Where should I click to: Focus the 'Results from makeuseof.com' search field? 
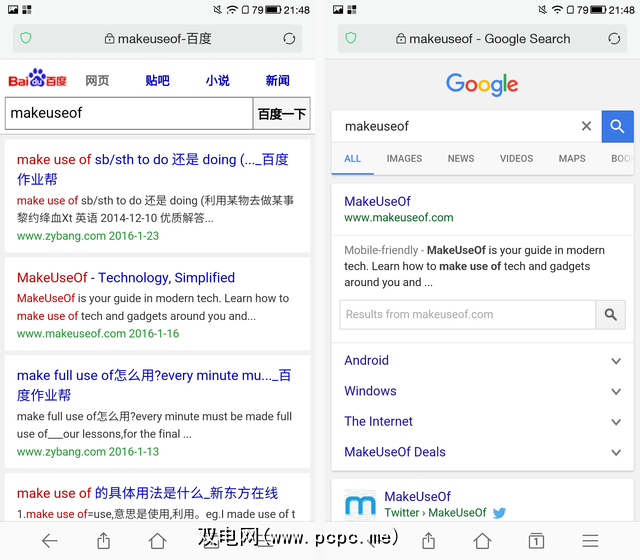(x=467, y=315)
